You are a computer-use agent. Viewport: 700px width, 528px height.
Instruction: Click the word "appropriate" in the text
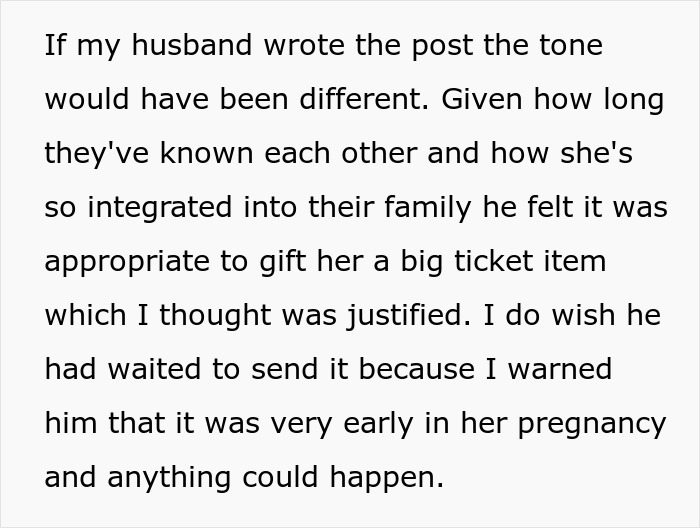click(127, 262)
